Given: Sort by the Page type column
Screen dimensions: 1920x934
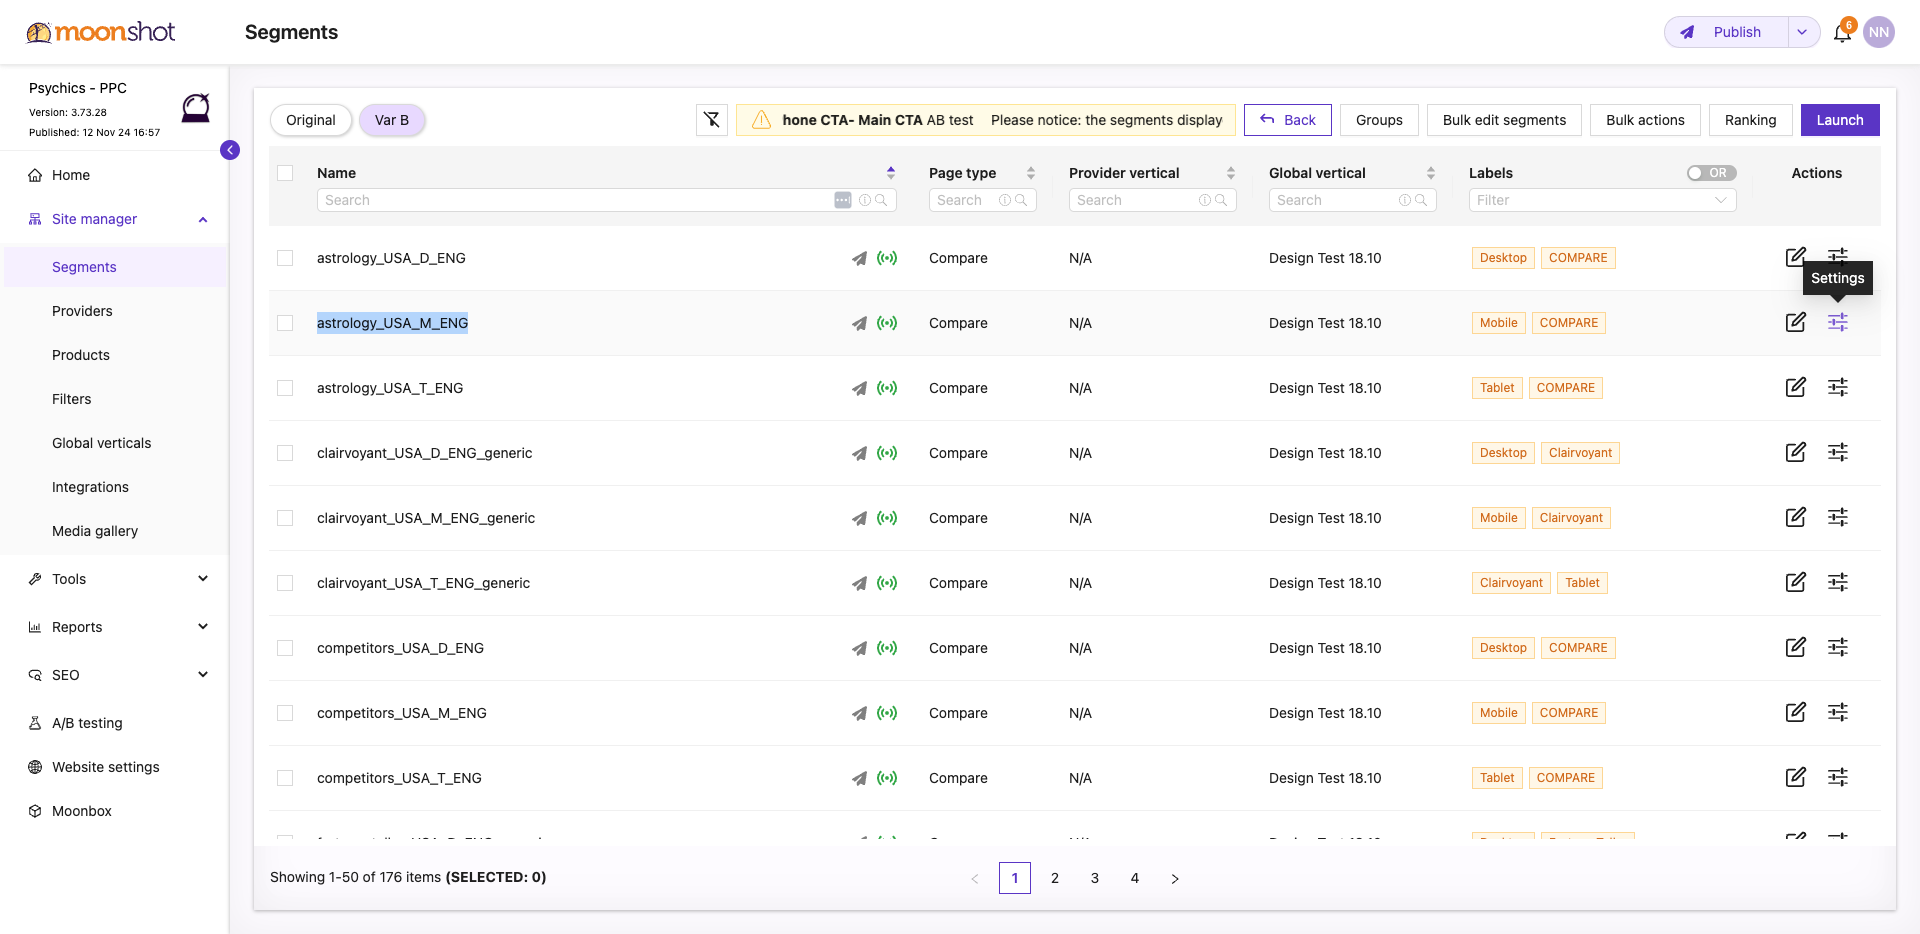Looking at the screenshot, I should click(x=1031, y=173).
